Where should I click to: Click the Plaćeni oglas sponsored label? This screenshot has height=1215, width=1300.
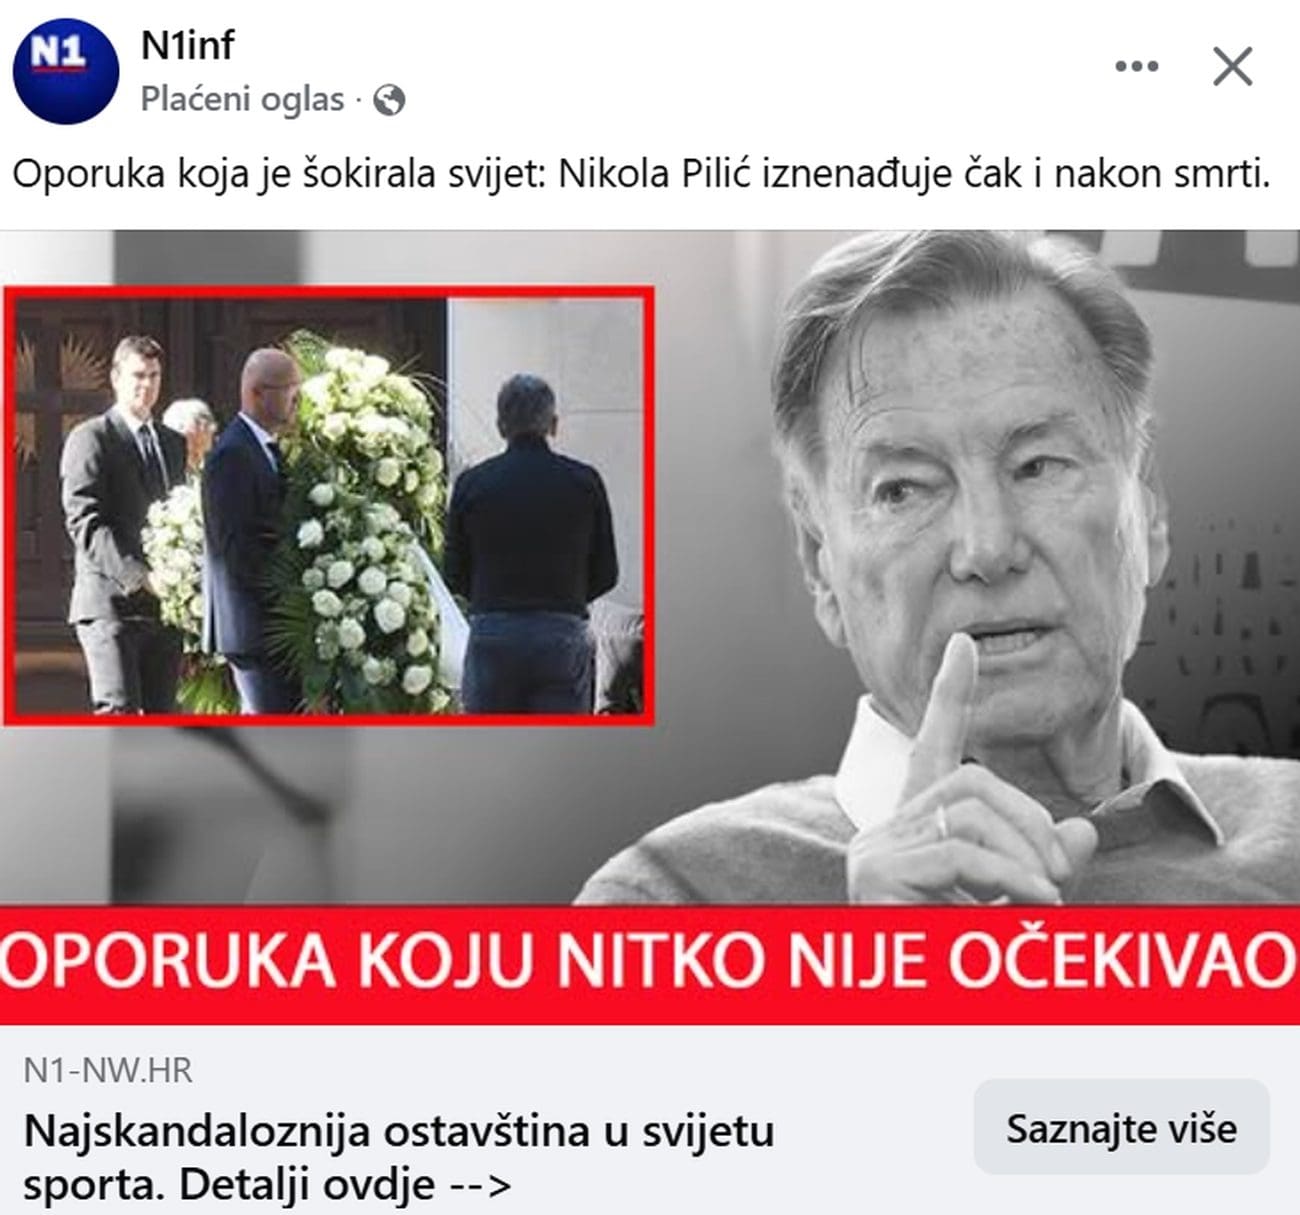[242, 100]
